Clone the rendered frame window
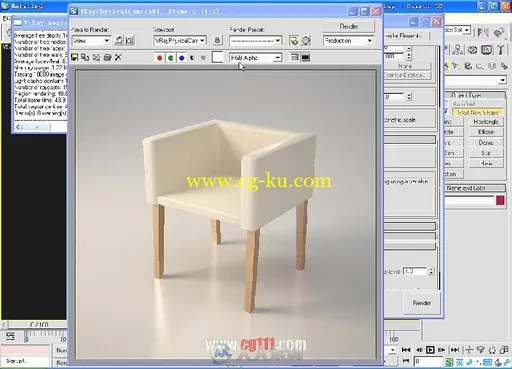This screenshot has height=369, width=512. pos(96,57)
